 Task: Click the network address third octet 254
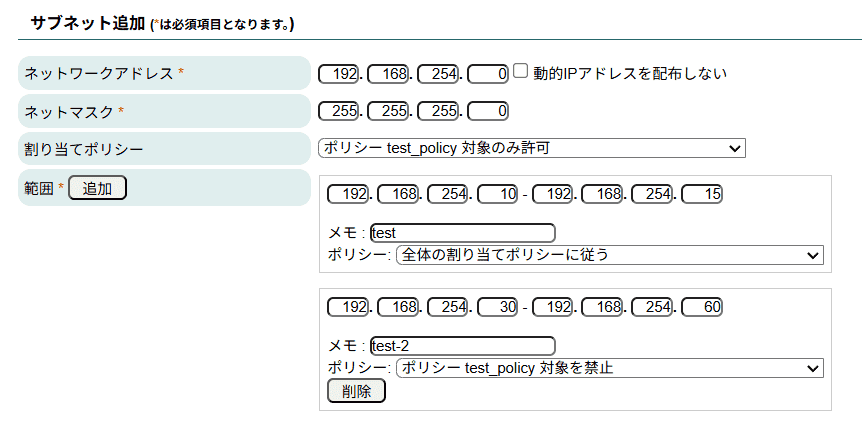coord(438,74)
